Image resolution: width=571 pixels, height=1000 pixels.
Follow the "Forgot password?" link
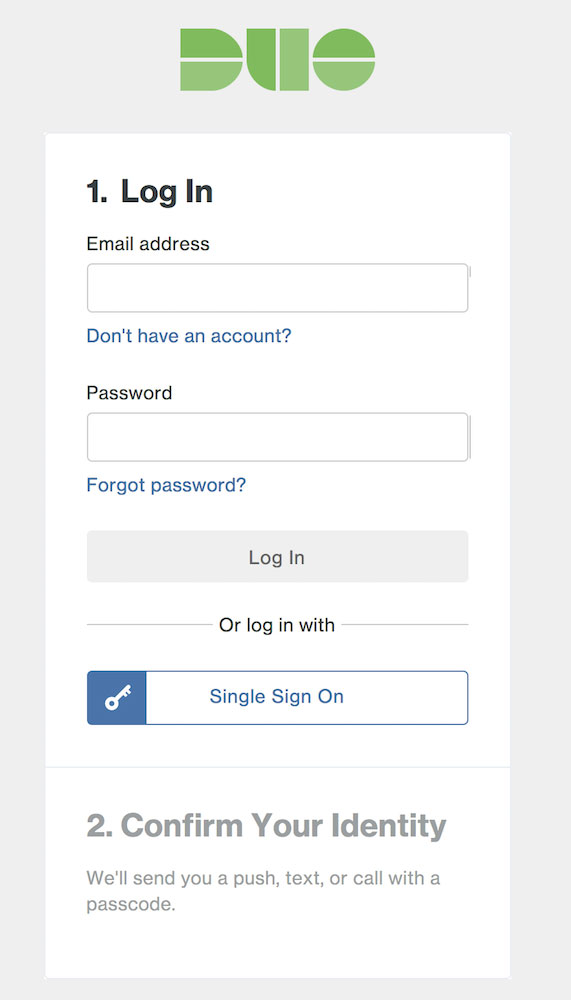click(166, 485)
